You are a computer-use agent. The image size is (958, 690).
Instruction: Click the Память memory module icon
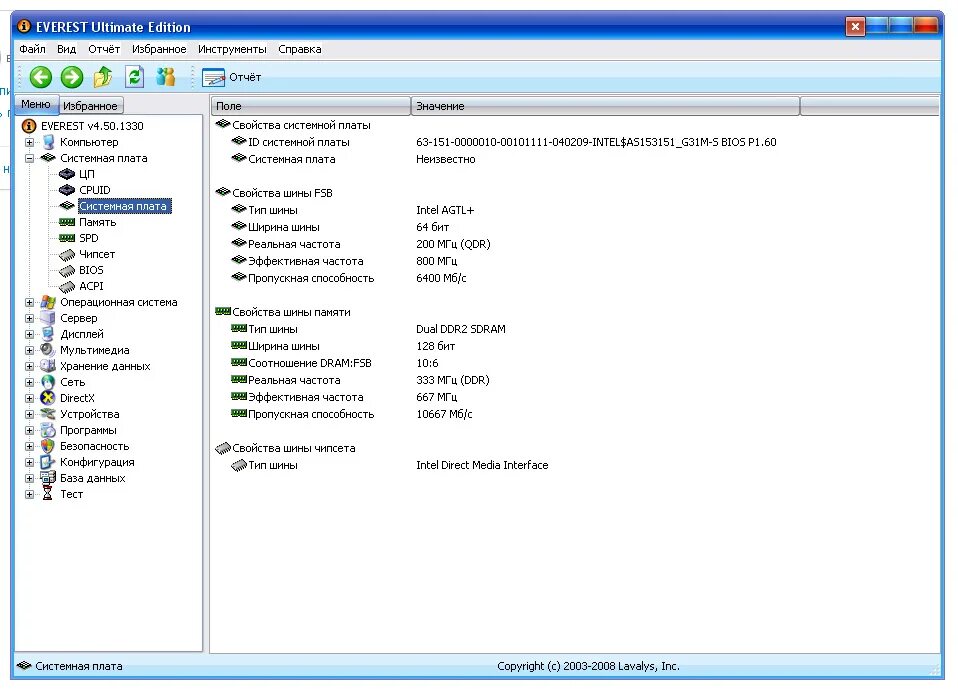pos(67,222)
